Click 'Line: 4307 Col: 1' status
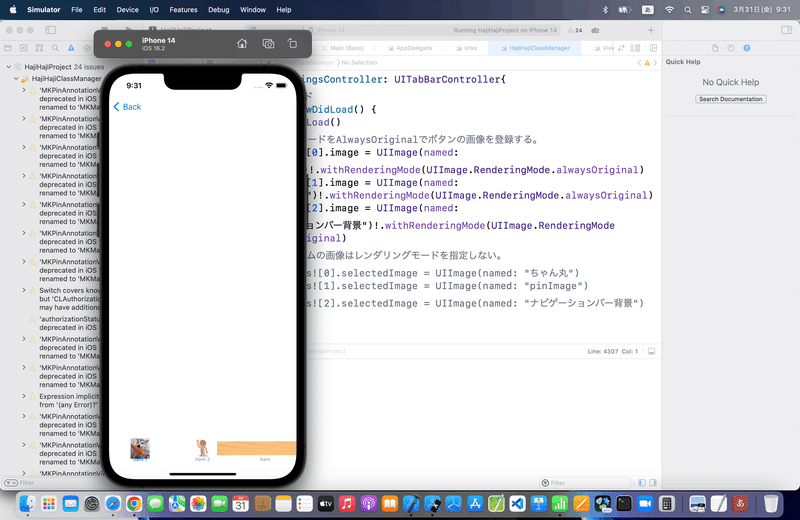Image resolution: width=800 pixels, height=520 pixels. click(613, 351)
